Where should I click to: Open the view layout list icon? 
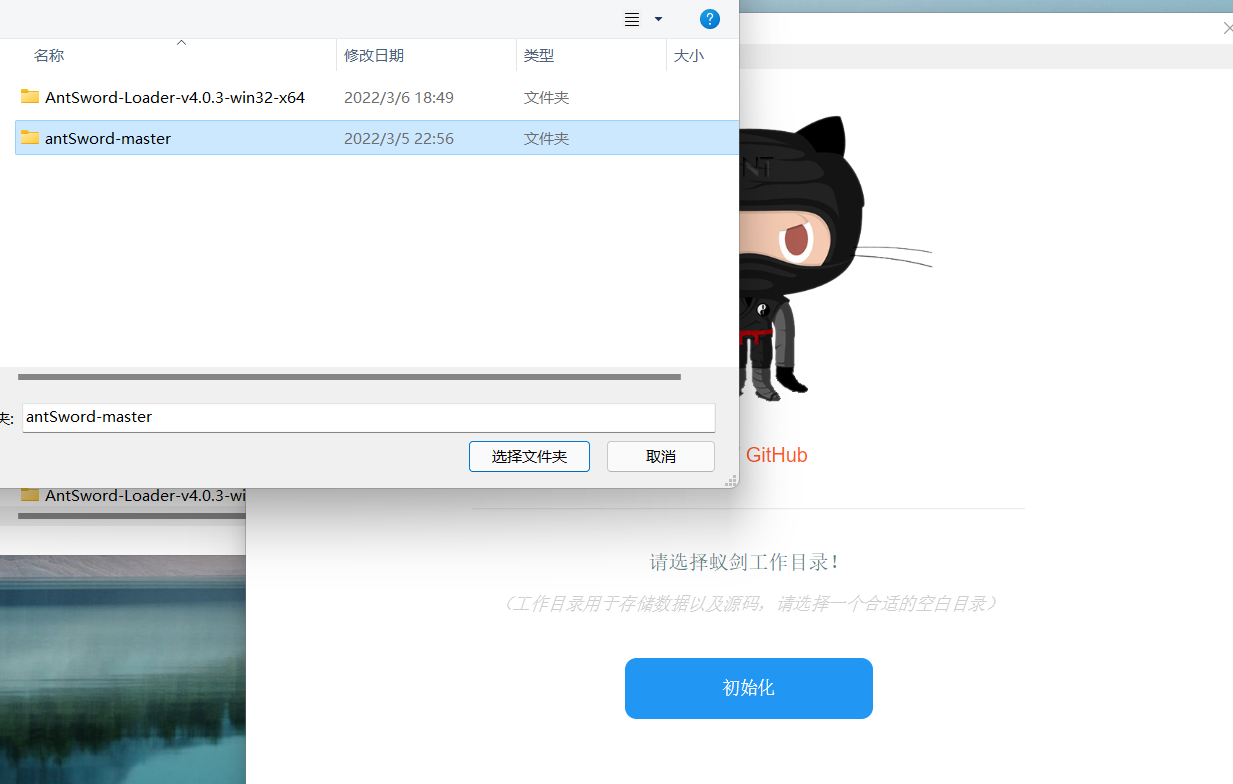tap(632, 19)
